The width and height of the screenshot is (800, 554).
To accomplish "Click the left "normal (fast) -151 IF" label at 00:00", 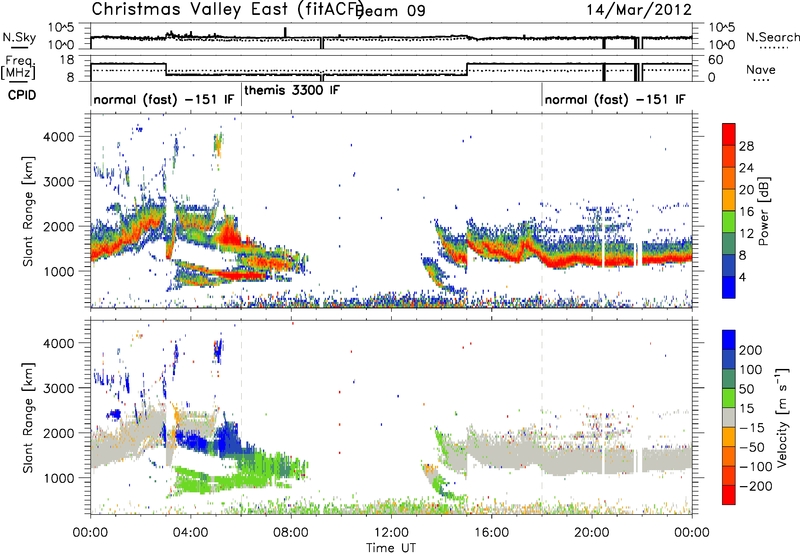I will 164,99.
